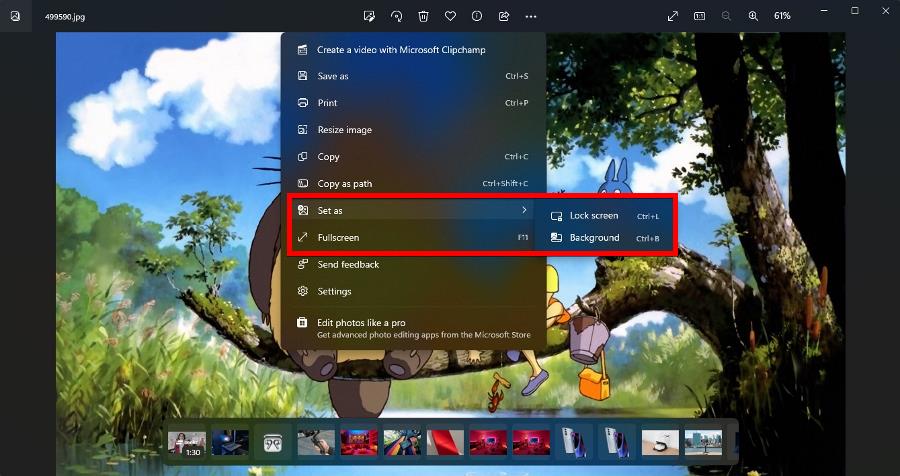Viewport: 900px width, 476px height.
Task: Open Settings from the context menu
Action: click(413, 291)
